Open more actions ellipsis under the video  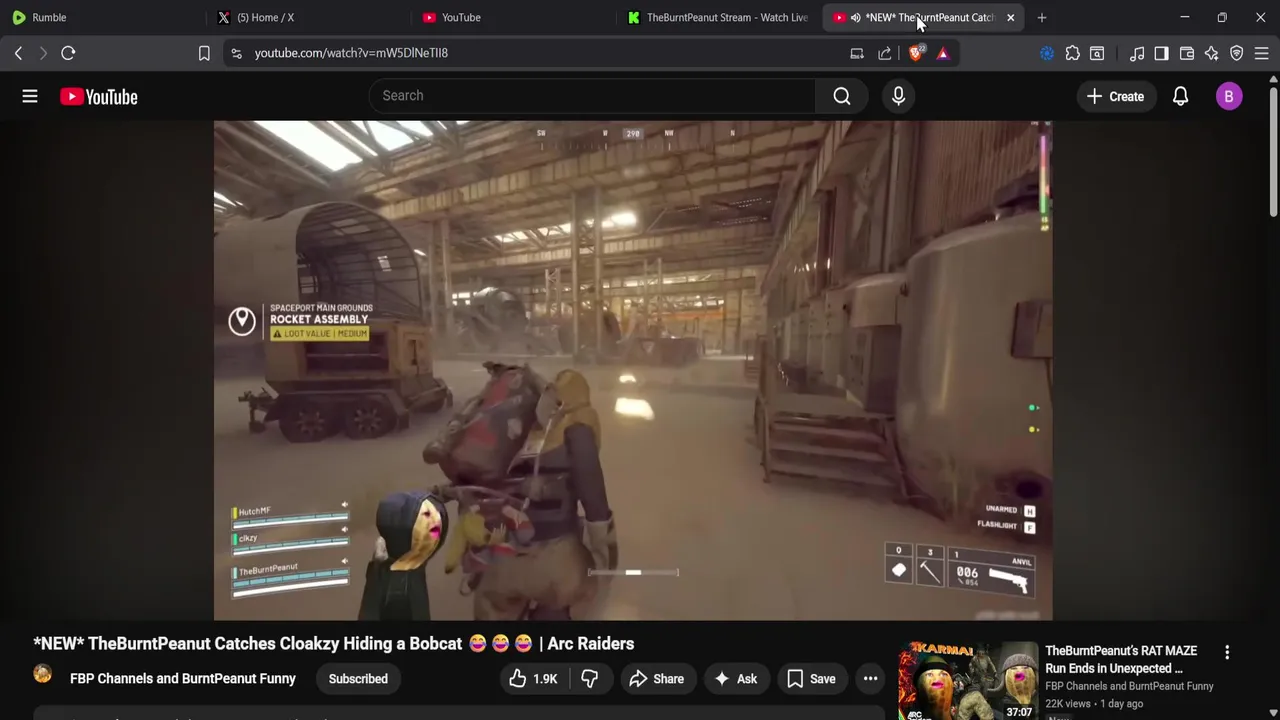pos(870,679)
